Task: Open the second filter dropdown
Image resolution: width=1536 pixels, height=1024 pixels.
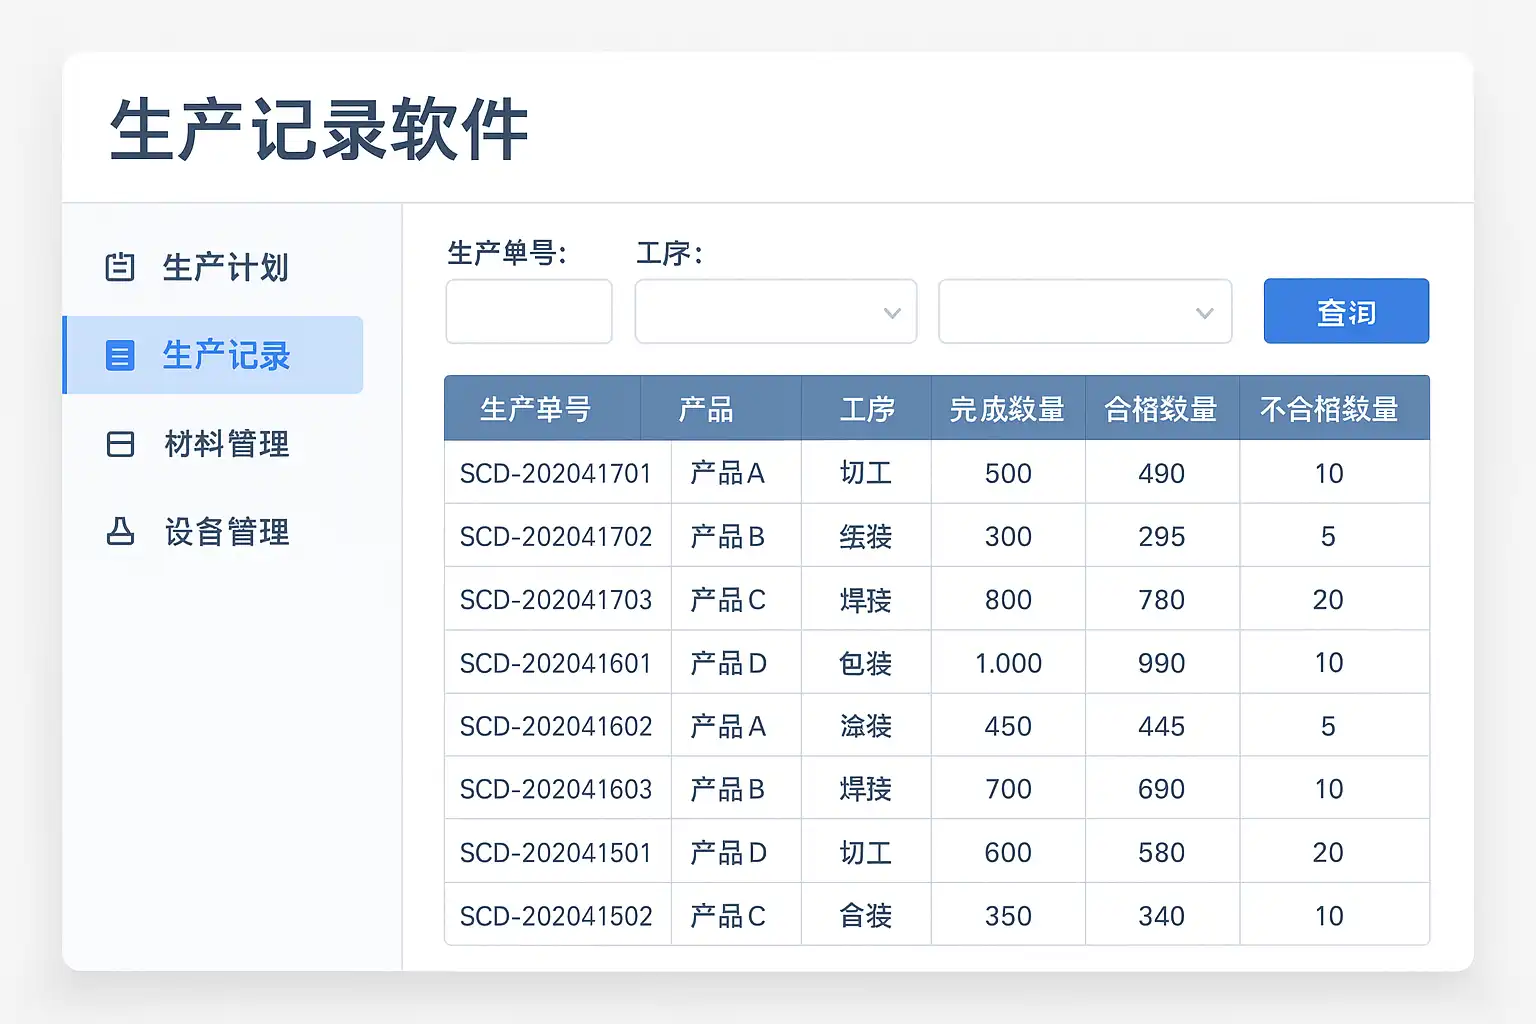Action: pos(1084,312)
